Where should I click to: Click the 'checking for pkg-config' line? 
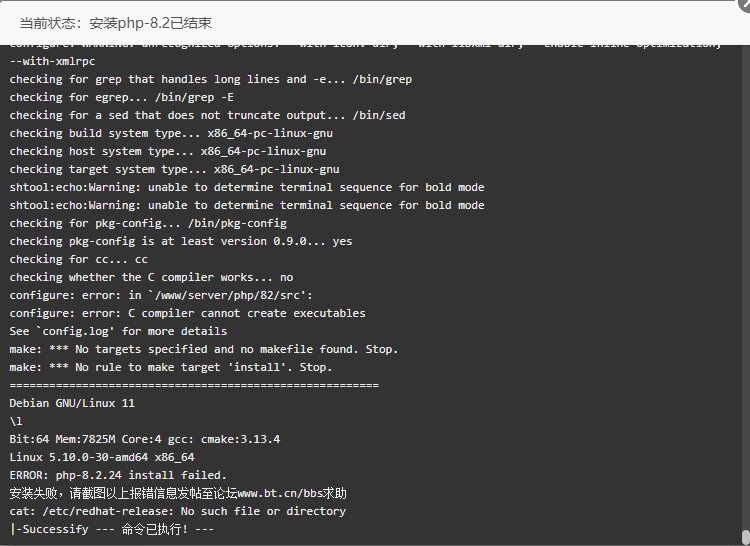(148, 223)
